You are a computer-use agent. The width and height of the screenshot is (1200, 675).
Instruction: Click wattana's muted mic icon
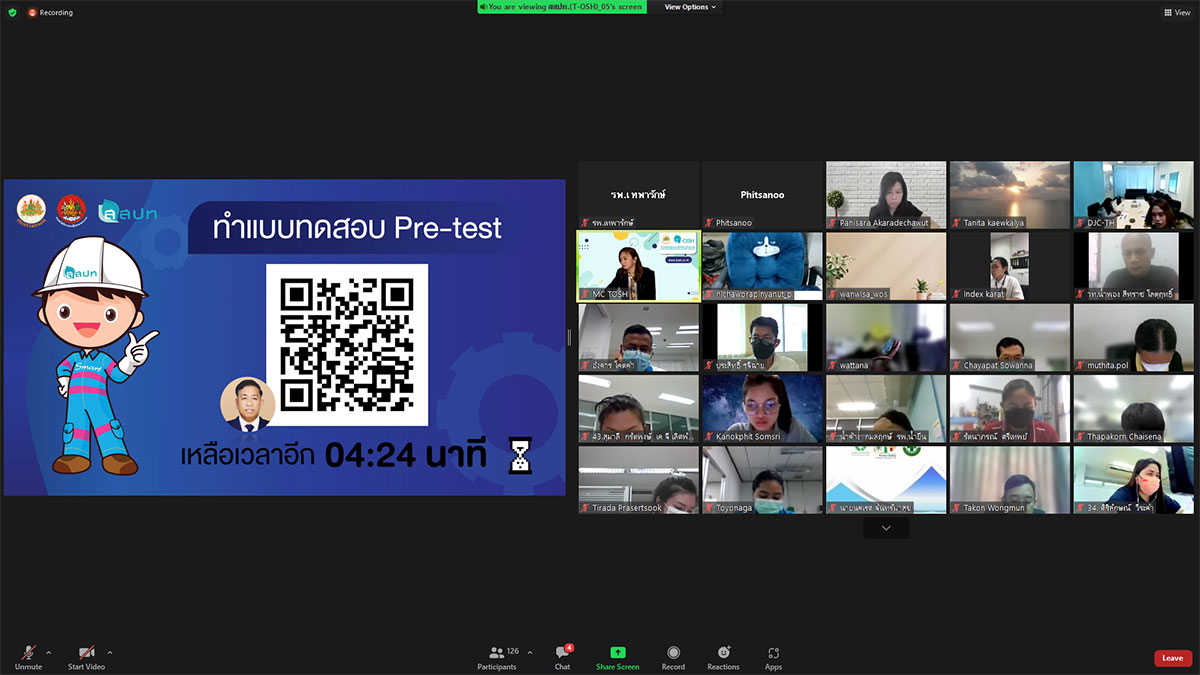[833, 365]
